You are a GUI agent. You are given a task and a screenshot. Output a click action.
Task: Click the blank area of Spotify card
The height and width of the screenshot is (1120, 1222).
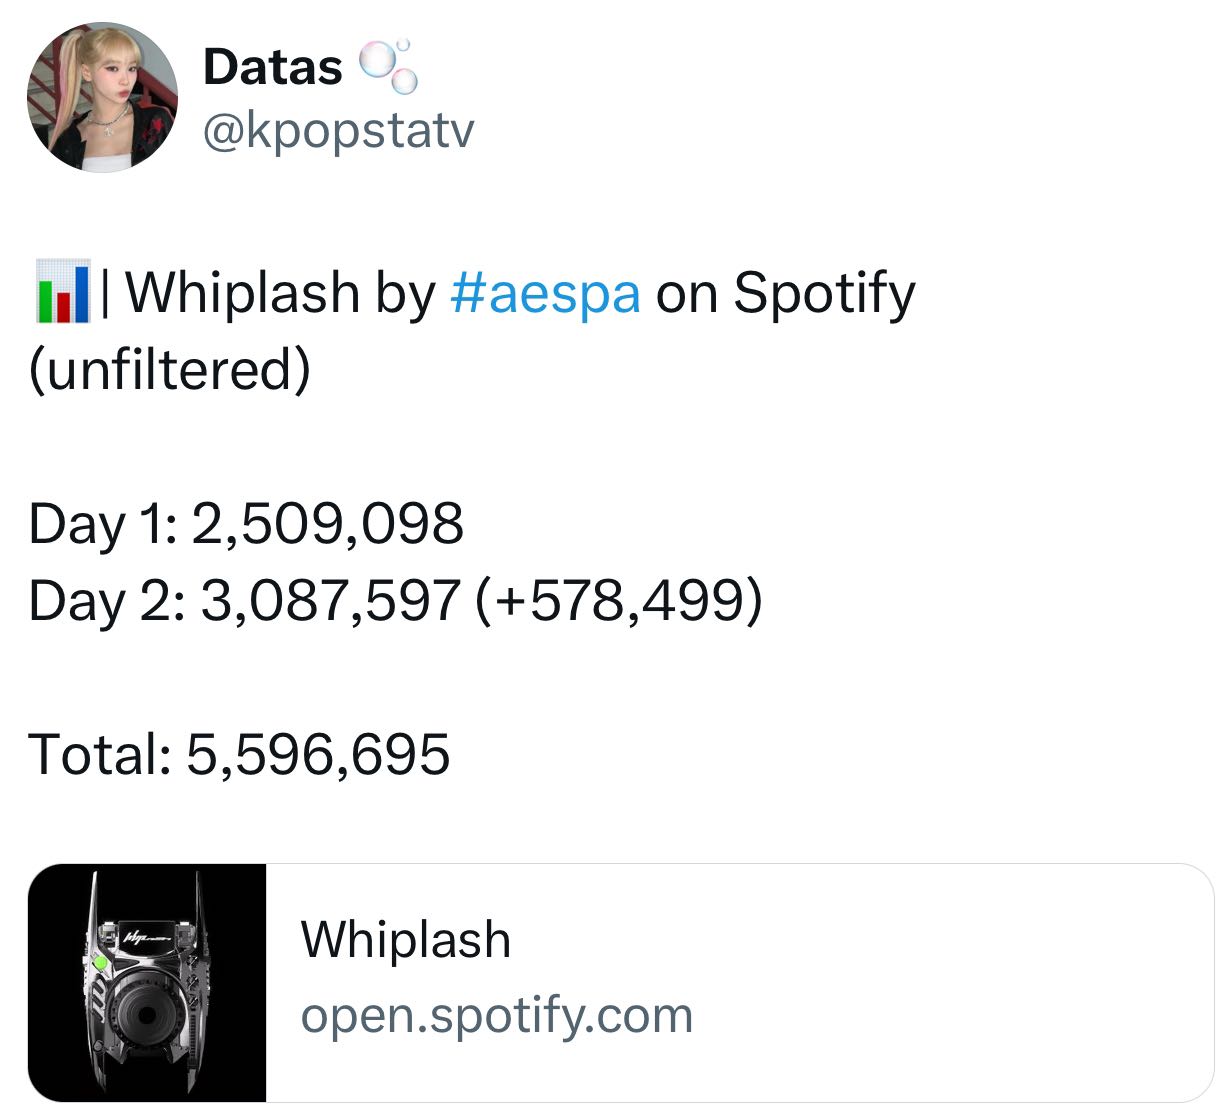pyautogui.click(x=950, y=983)
